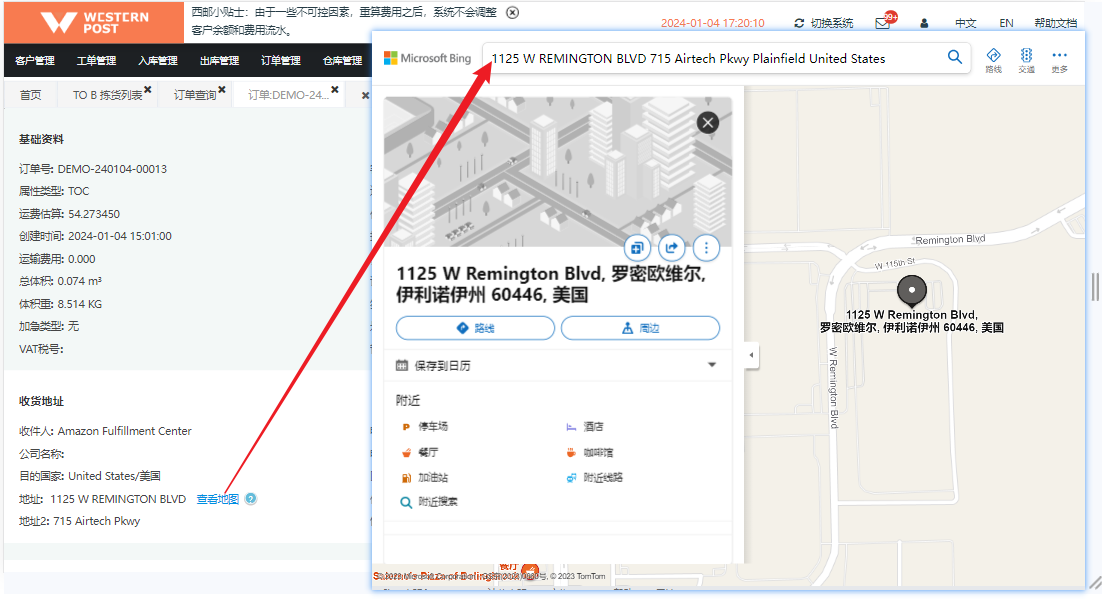Open the 客户管理 menu
This screenshot has width=1102, height=599.
35,60
